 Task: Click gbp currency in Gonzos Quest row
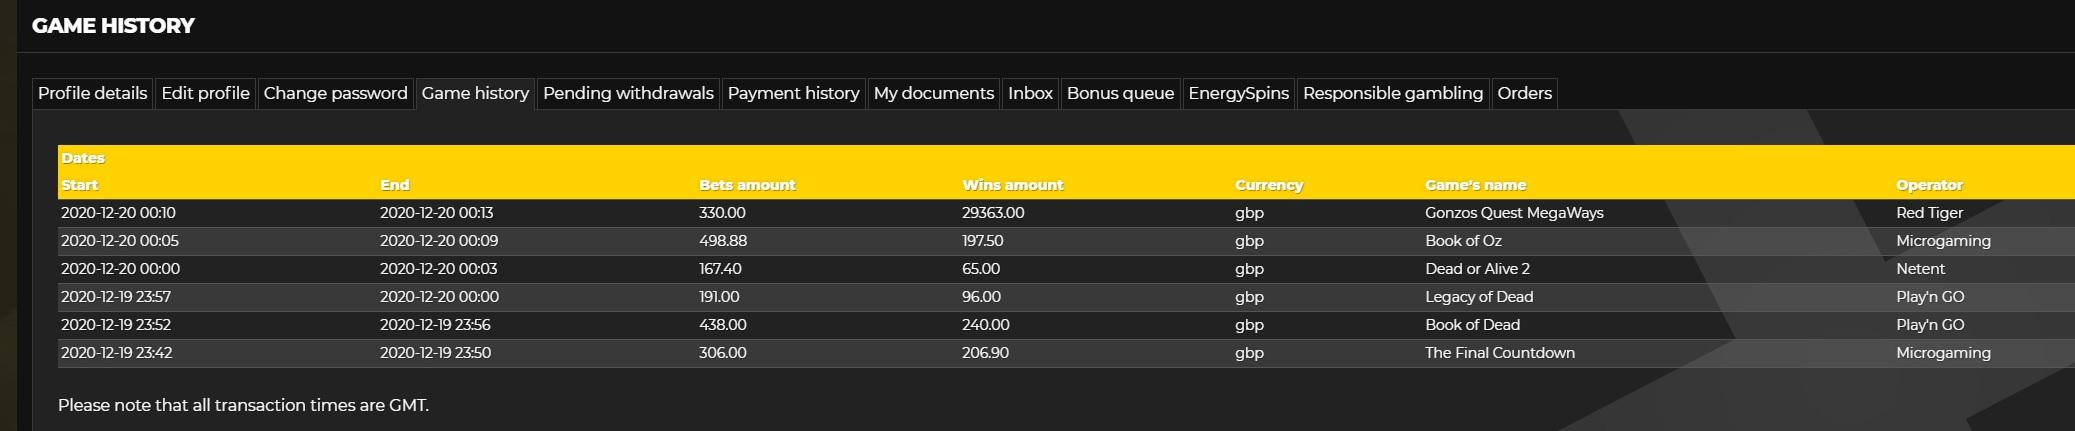click(1249, 213)
